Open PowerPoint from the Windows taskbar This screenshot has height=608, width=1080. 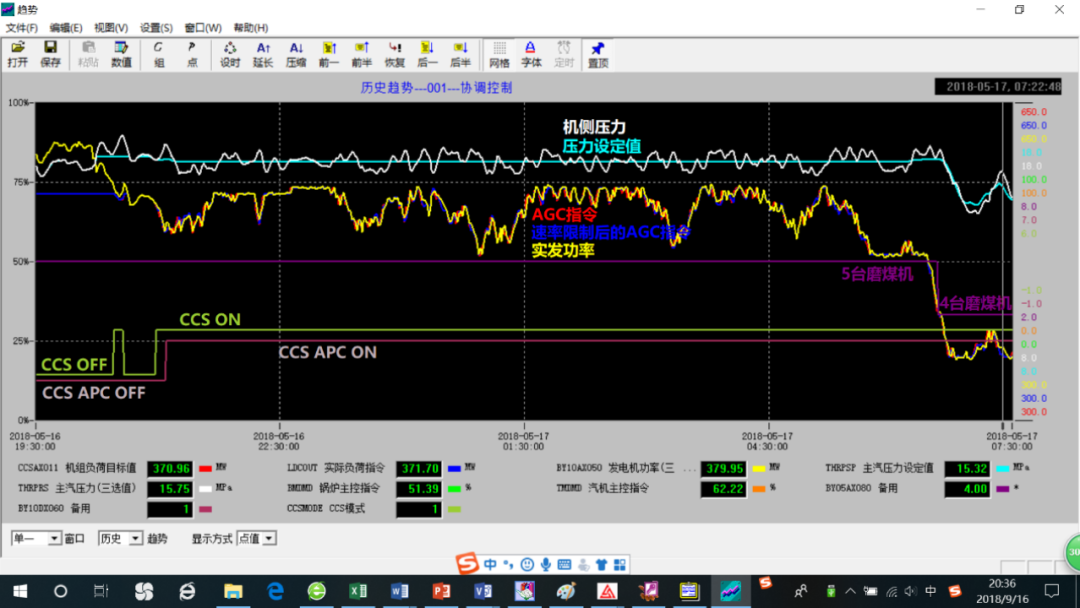point(441,591)
